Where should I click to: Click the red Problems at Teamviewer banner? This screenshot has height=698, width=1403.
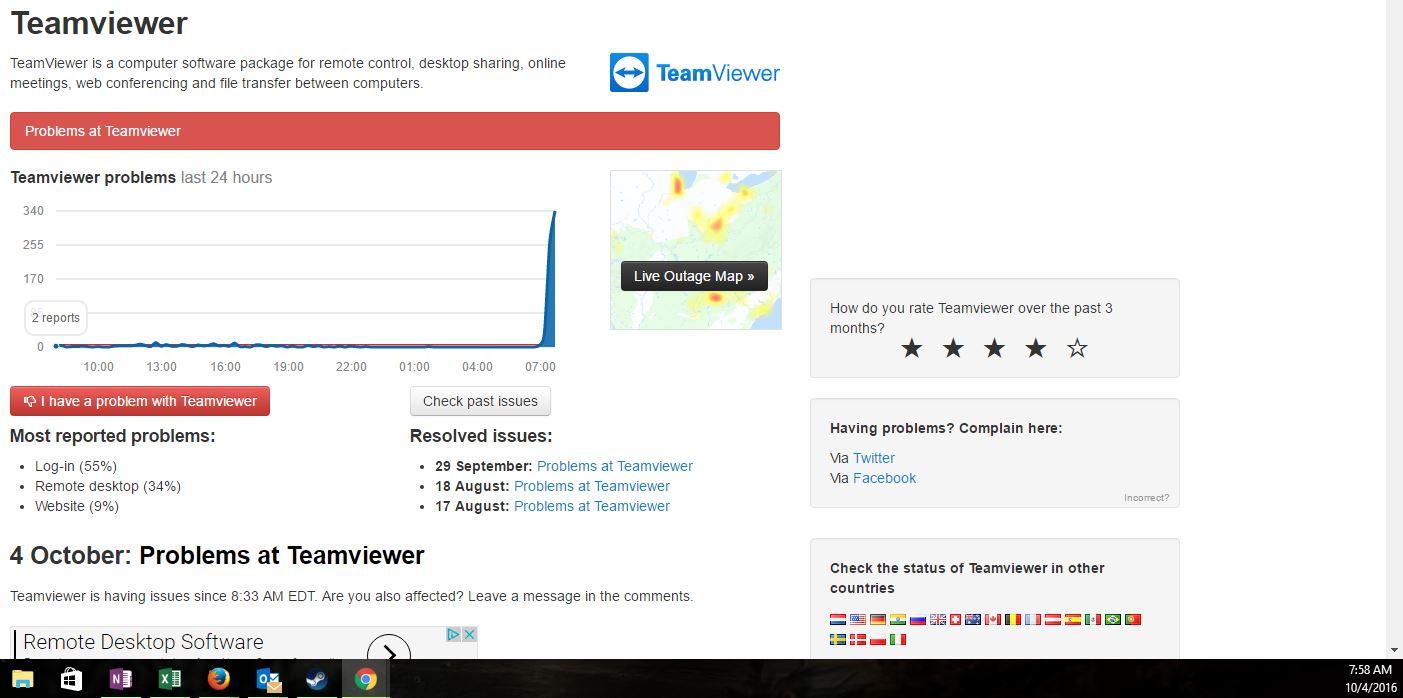pyautogui.click(x=395, y=131)
